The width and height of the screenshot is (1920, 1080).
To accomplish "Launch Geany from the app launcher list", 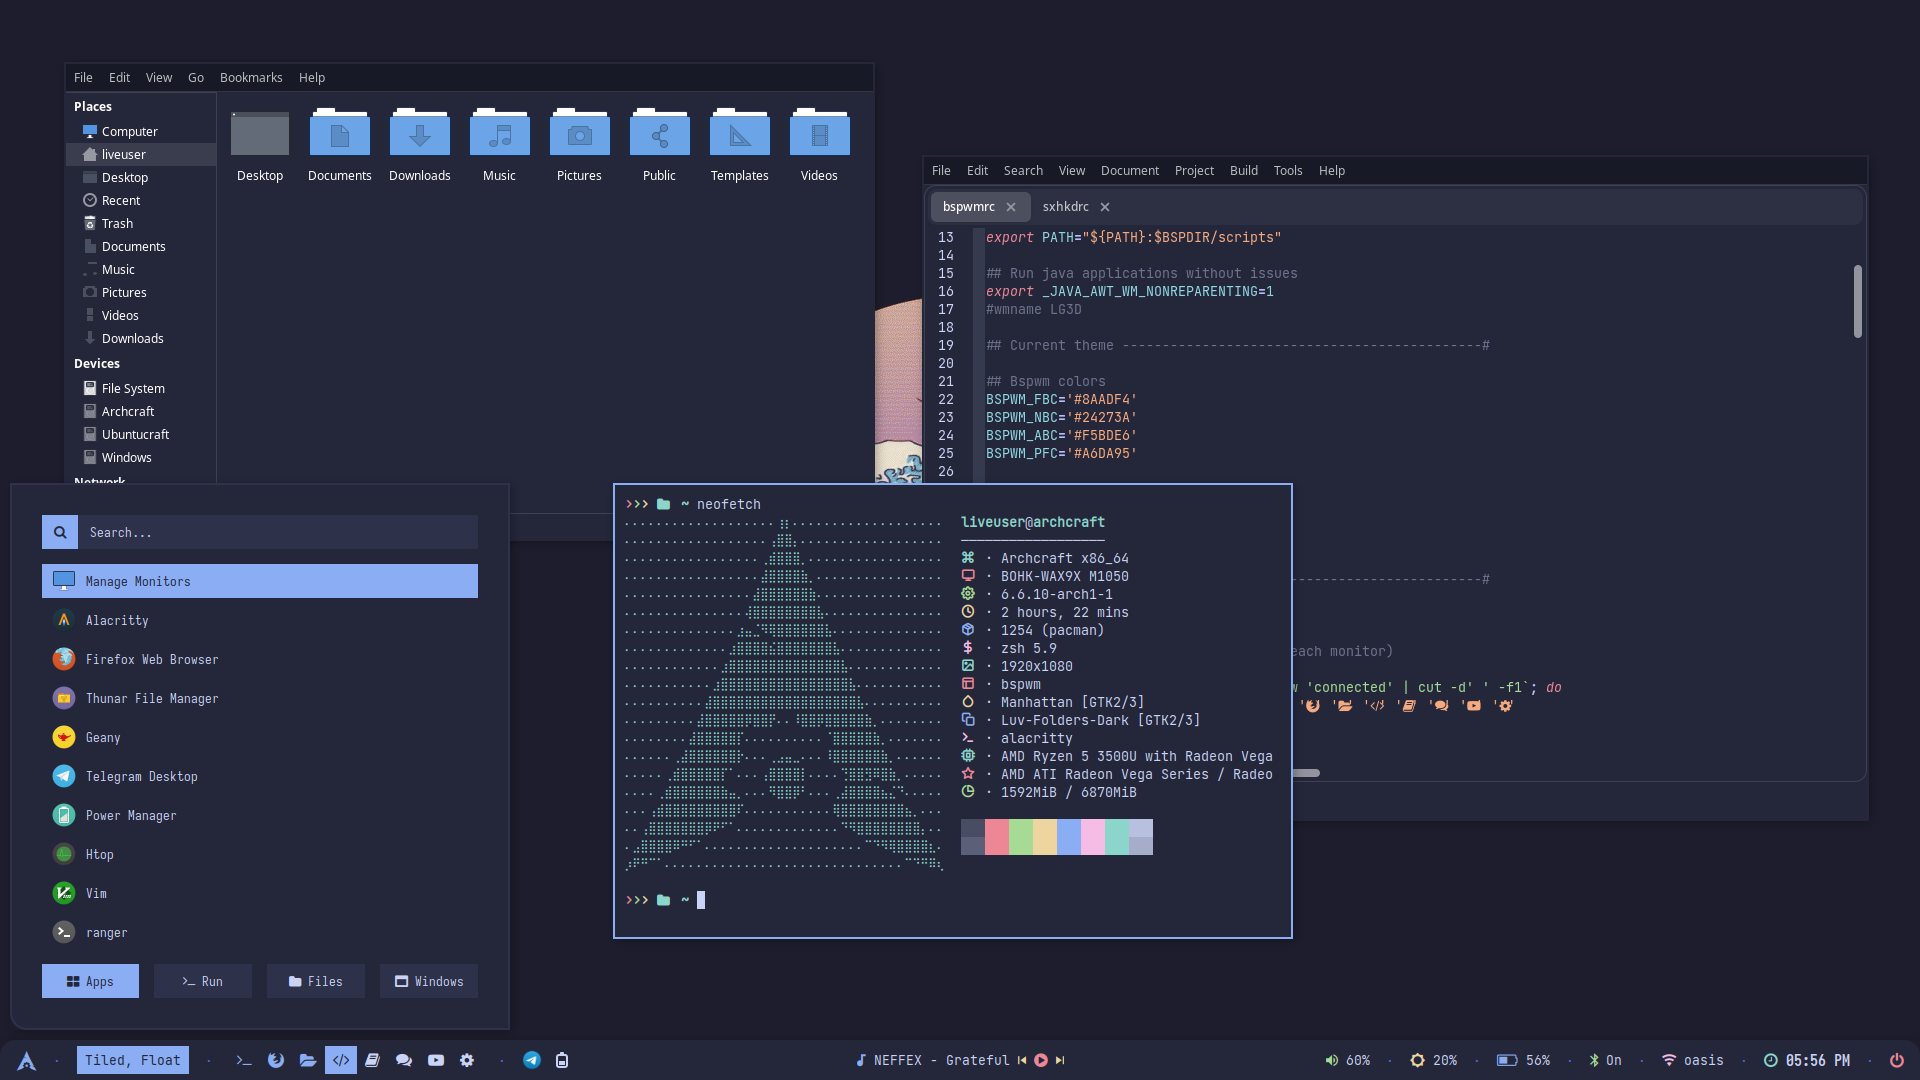I will 103,737.
